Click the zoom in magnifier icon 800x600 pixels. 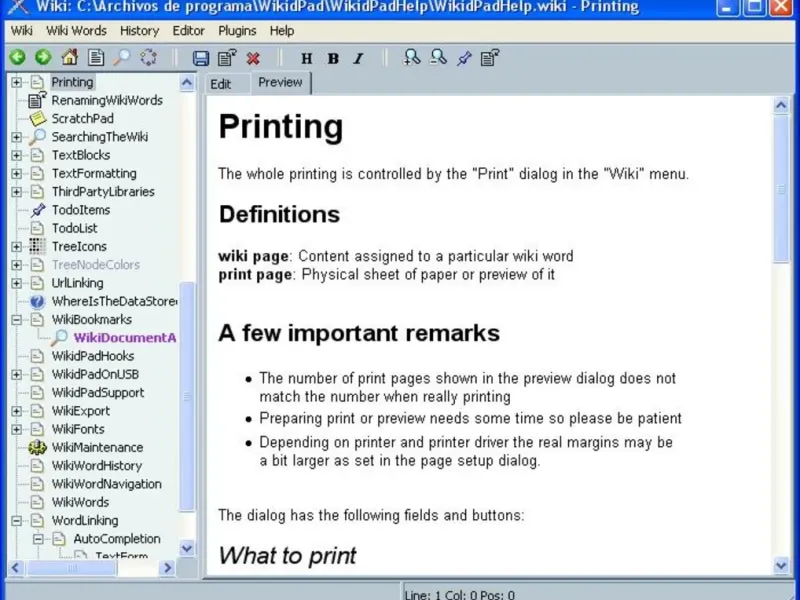411,57
